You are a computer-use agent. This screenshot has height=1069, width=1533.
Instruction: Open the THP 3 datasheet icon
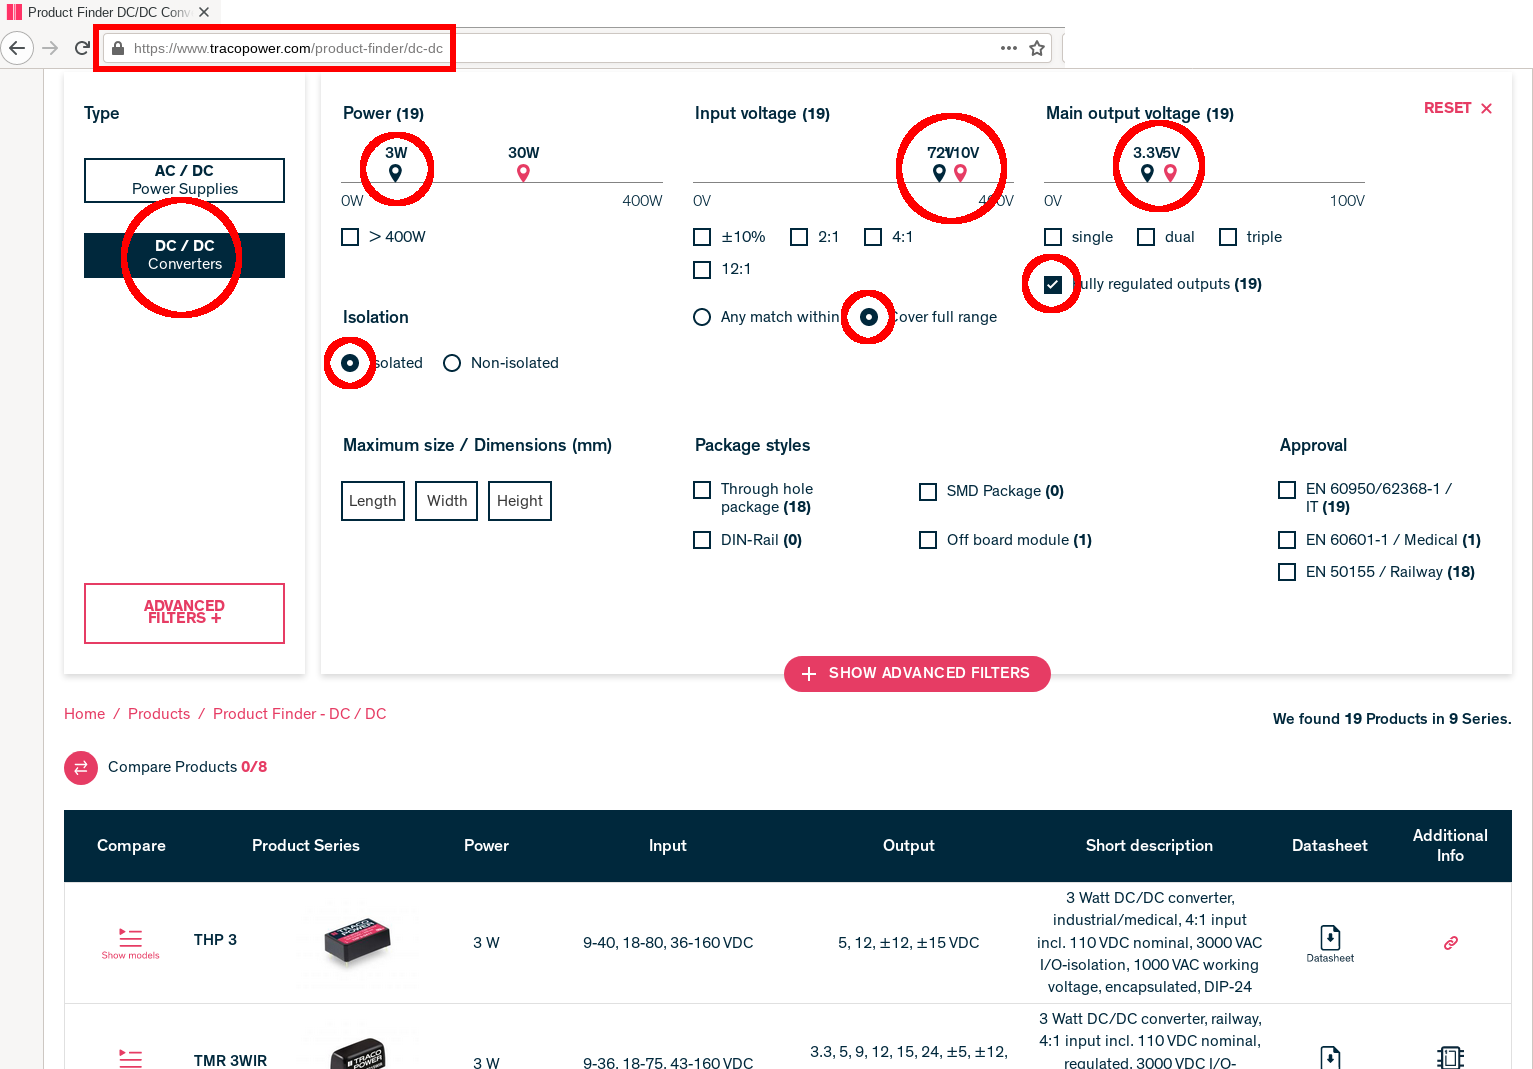(1330, 943)
